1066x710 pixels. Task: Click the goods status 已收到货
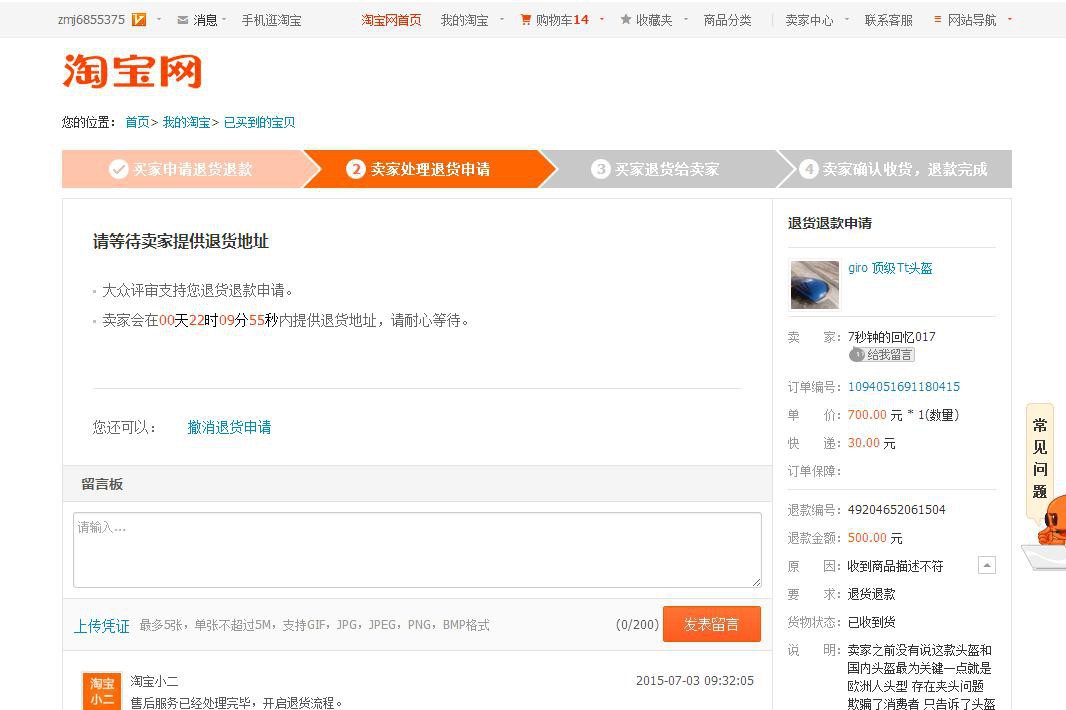click(x=872, y=622)
